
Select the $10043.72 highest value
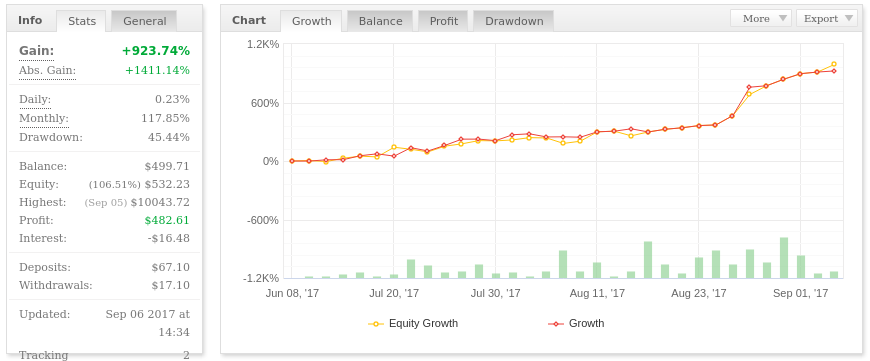[160, 202]
